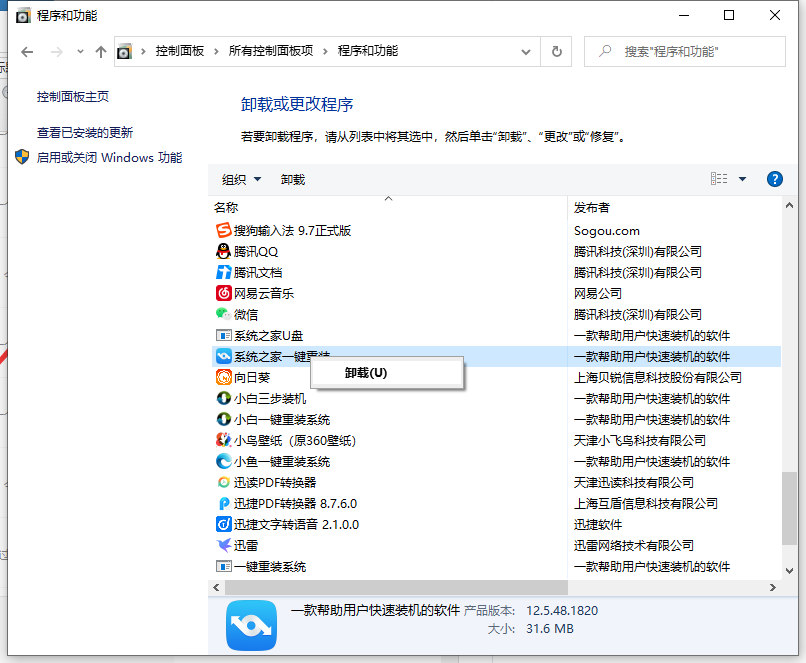
Task: Select the 迅雷 Thunder icon
Action: pyautogui.click(x=224, y=545)
